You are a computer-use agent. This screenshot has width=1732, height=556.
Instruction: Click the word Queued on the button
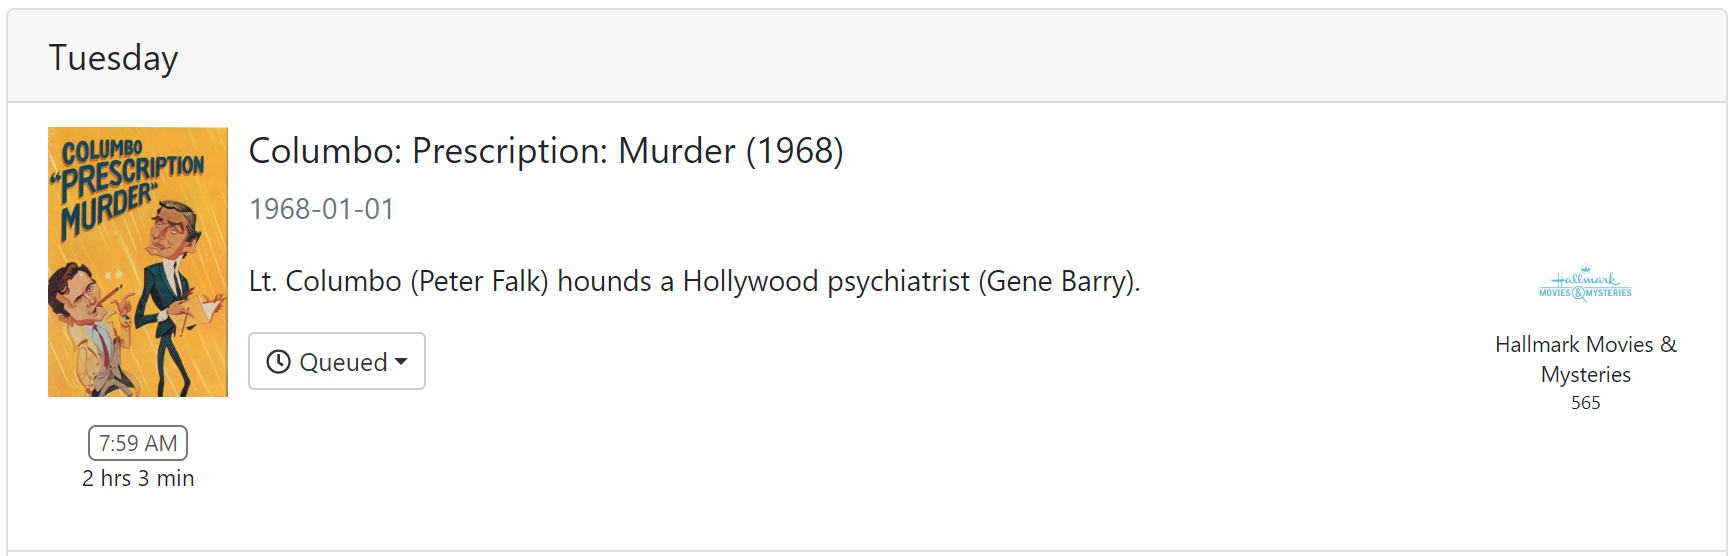343,362
